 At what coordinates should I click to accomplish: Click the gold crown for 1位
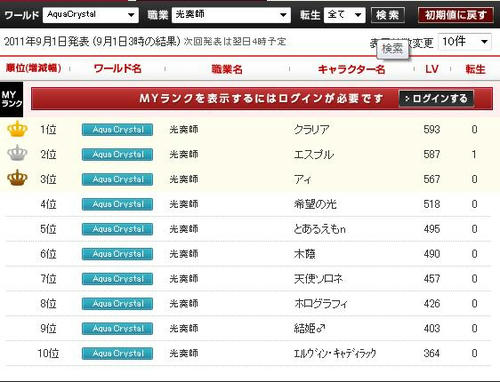coord(17,129)
